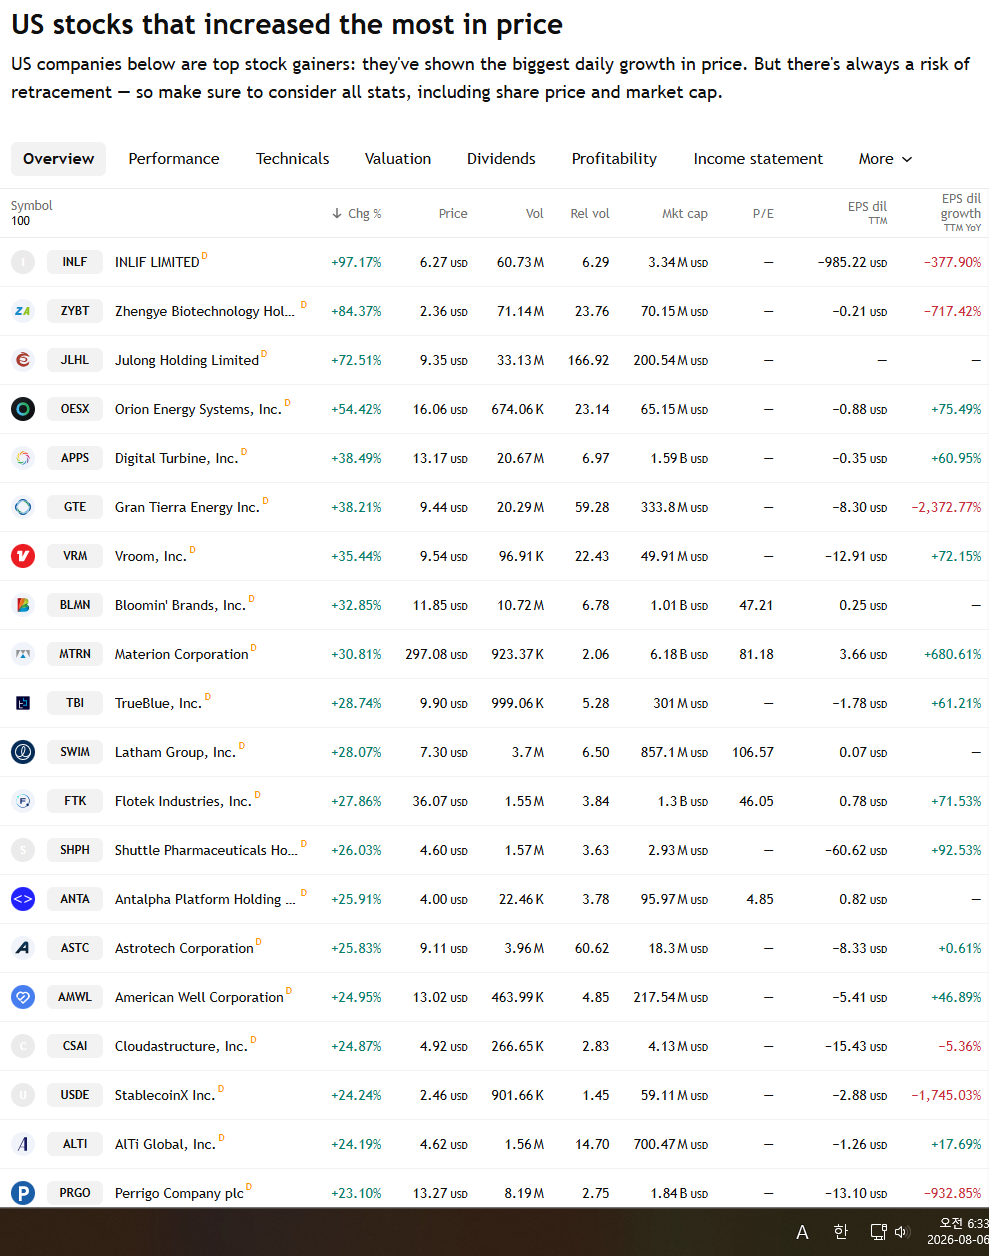Switch to the Income statement tab
Viewport: 989px width, 1256px height.
(758, 159)
